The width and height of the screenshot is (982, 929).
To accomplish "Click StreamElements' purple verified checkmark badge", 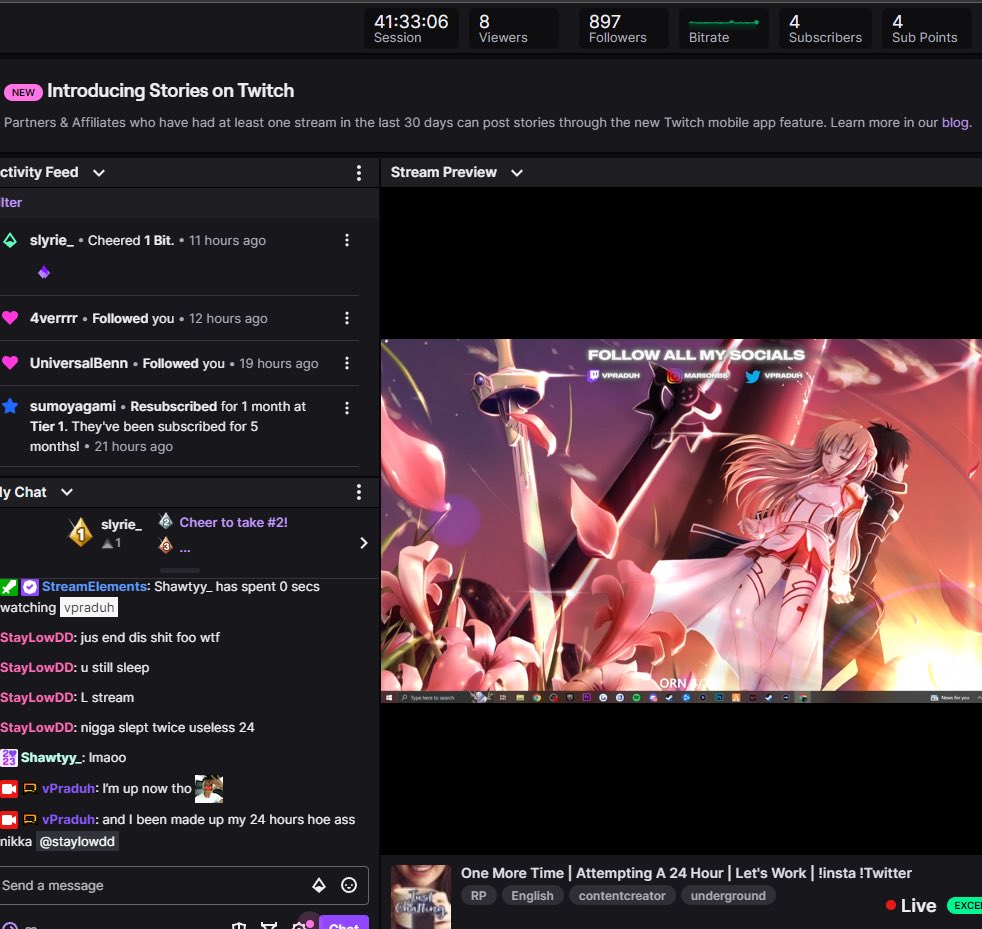I will (x=29, y=587).
